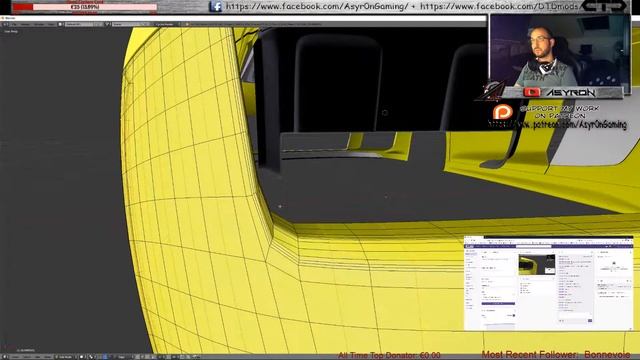Click the info editor type icon at top-left

6,24
